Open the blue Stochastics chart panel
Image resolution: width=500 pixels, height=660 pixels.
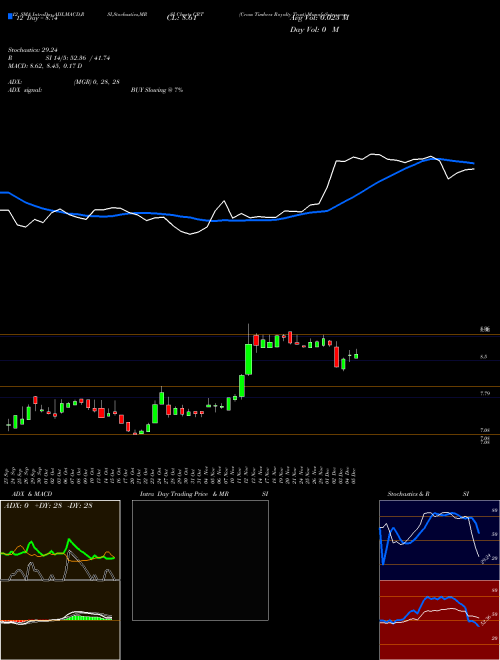coord(439,540)
